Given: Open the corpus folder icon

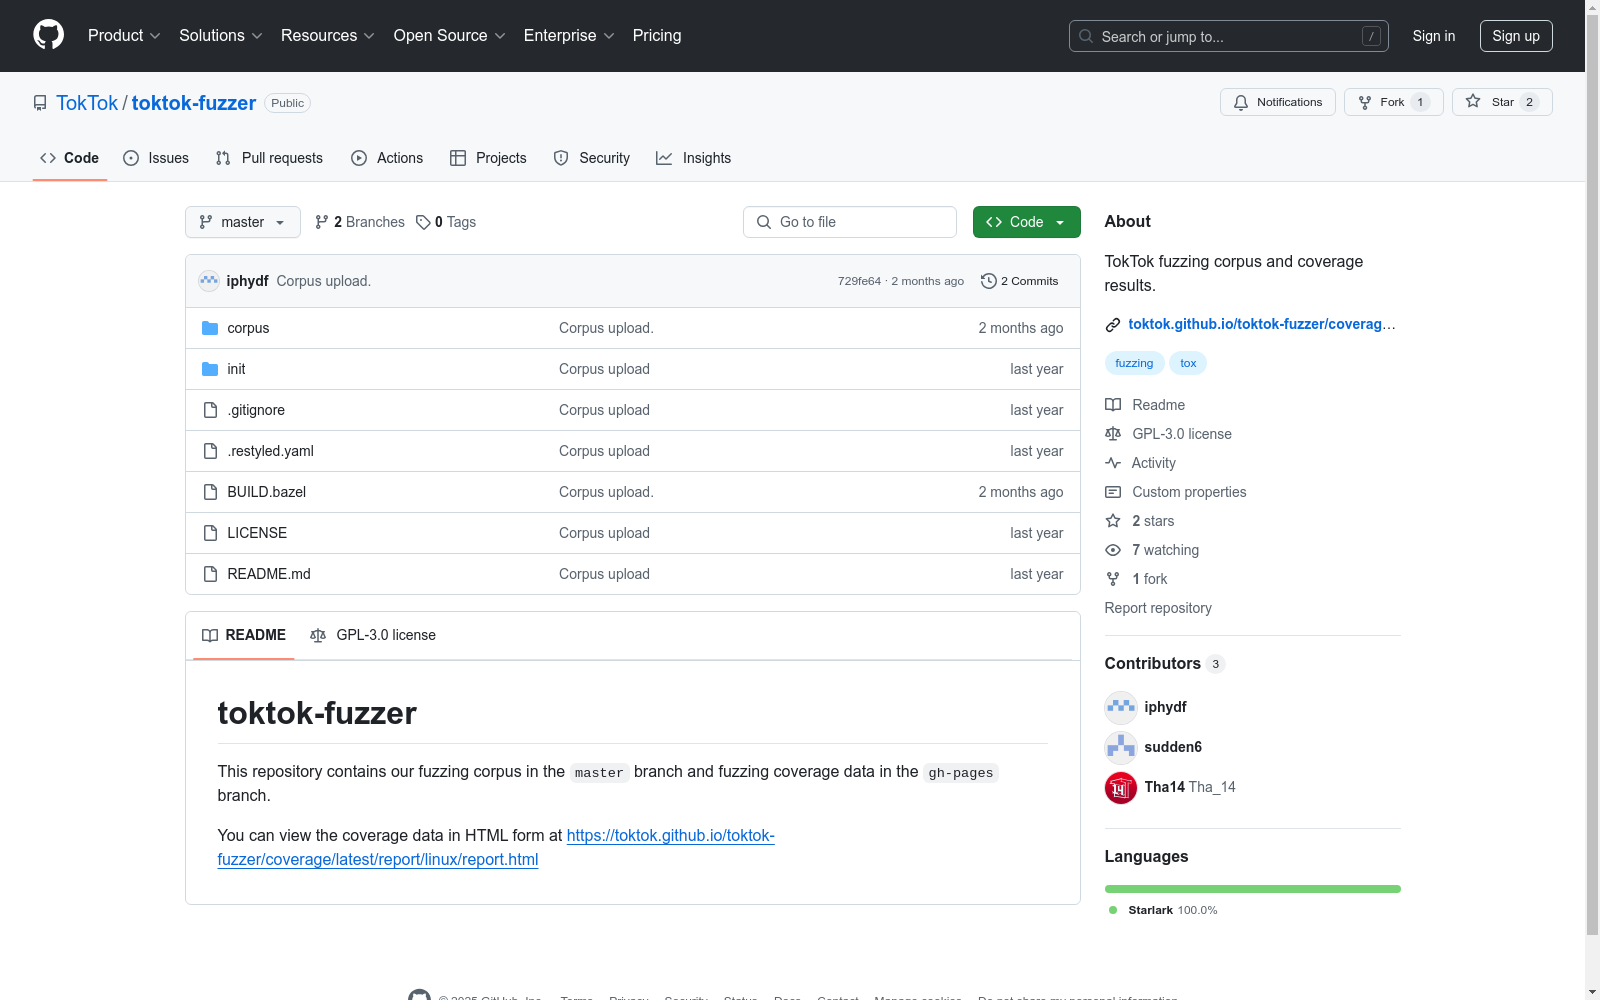Looking at the screenshot, I should pyautogui.click(x=210, y=328).
